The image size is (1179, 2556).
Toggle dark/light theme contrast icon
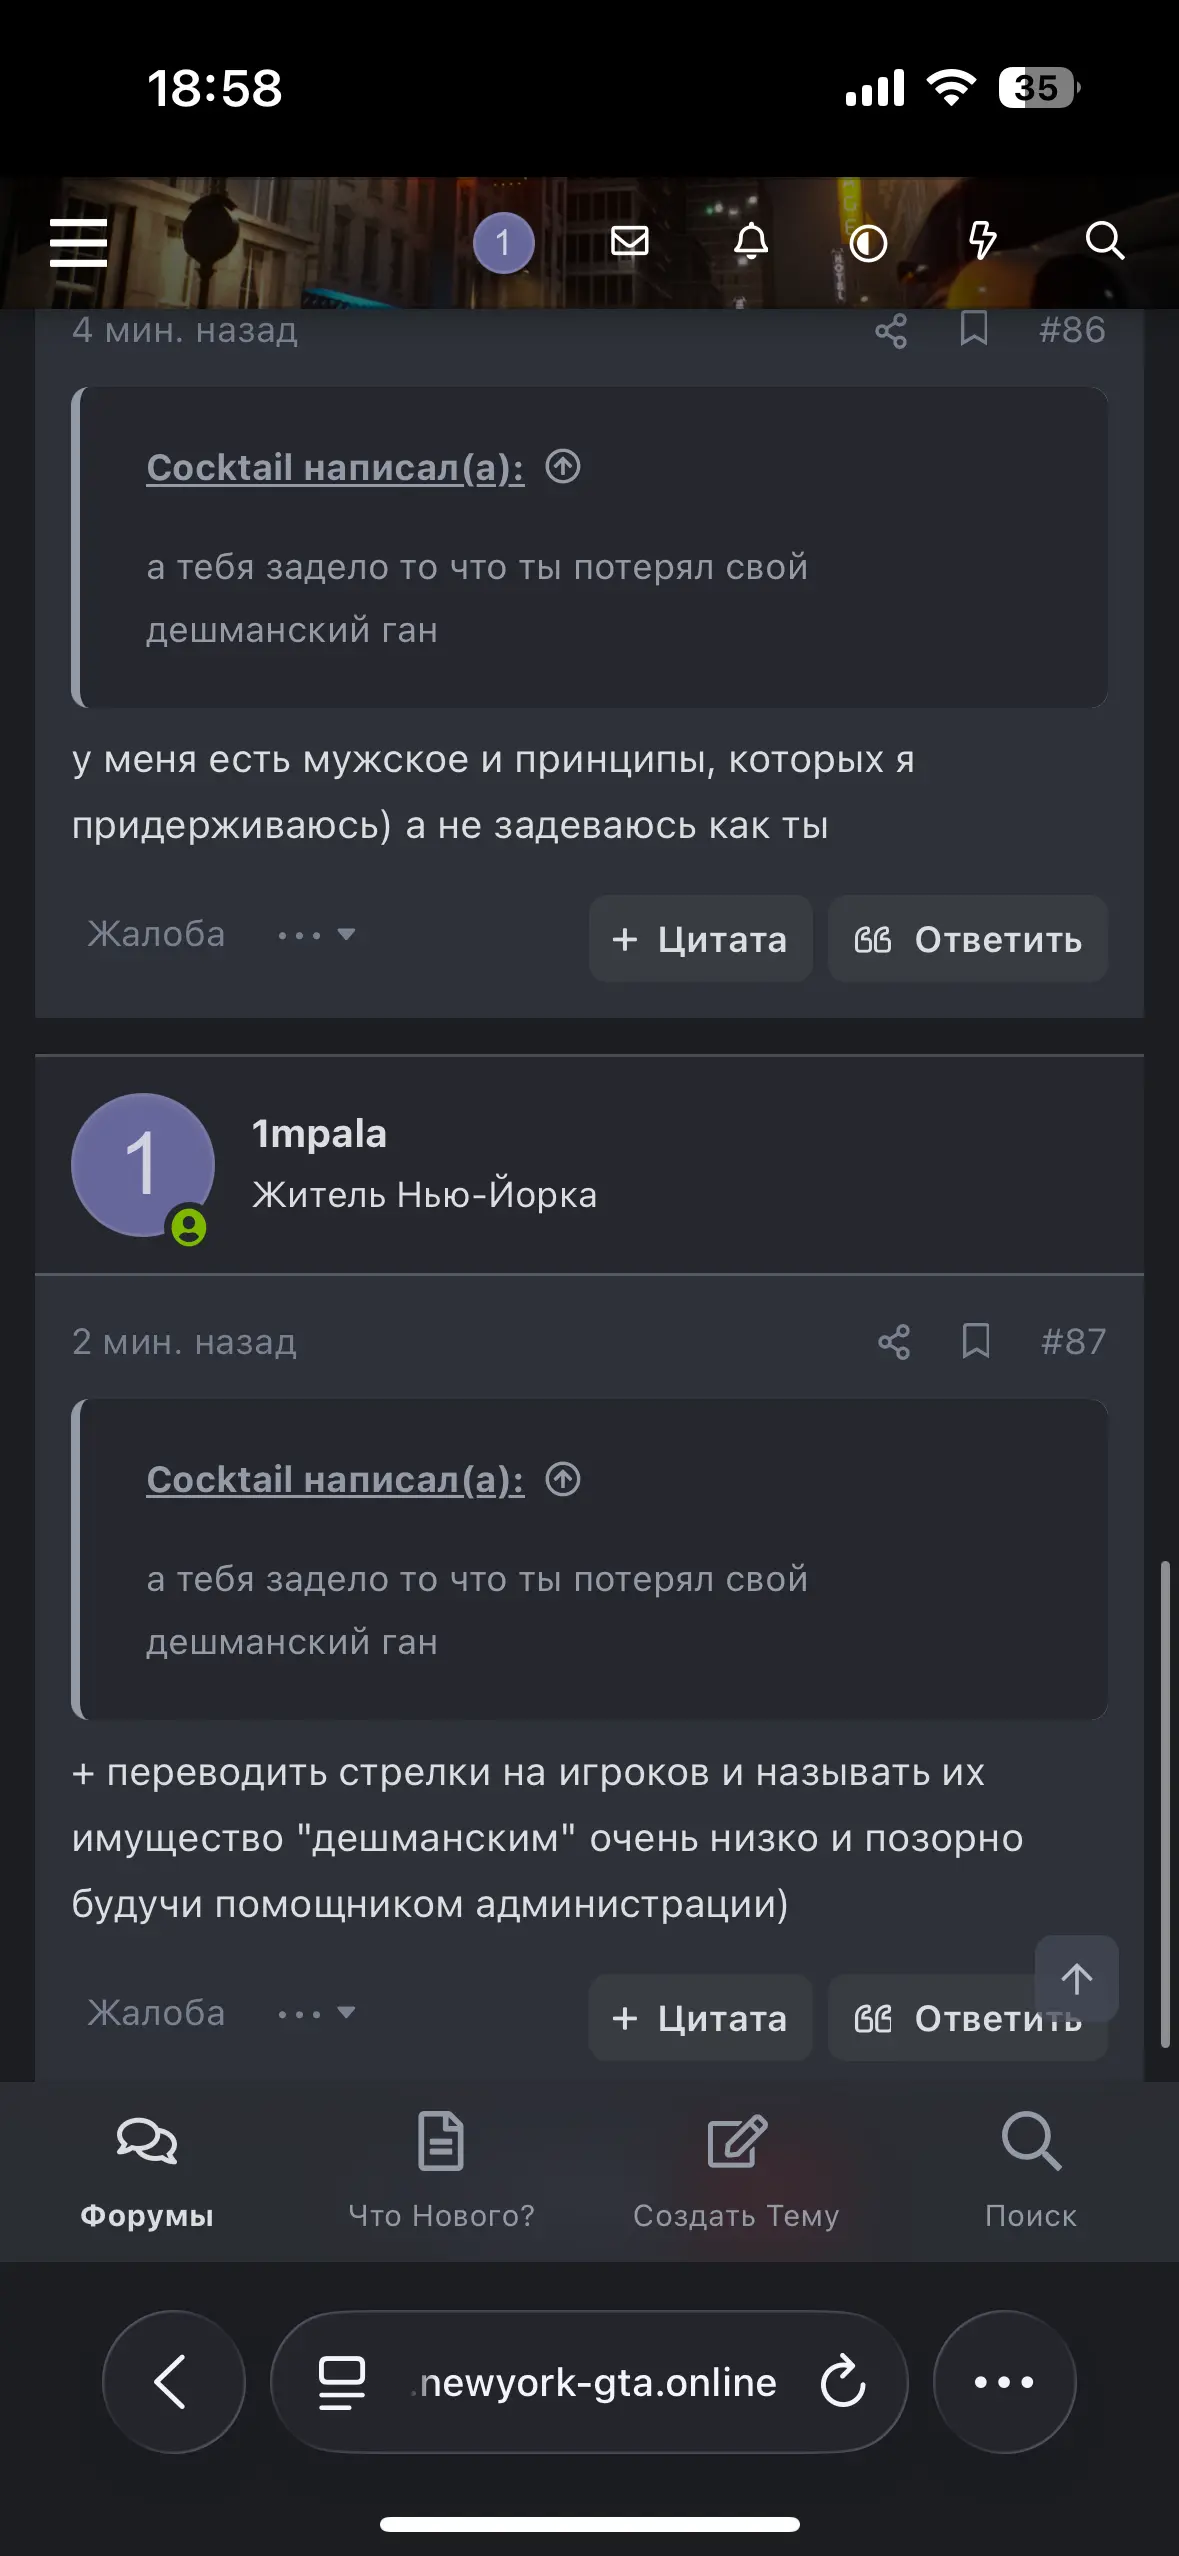point(867,243)
